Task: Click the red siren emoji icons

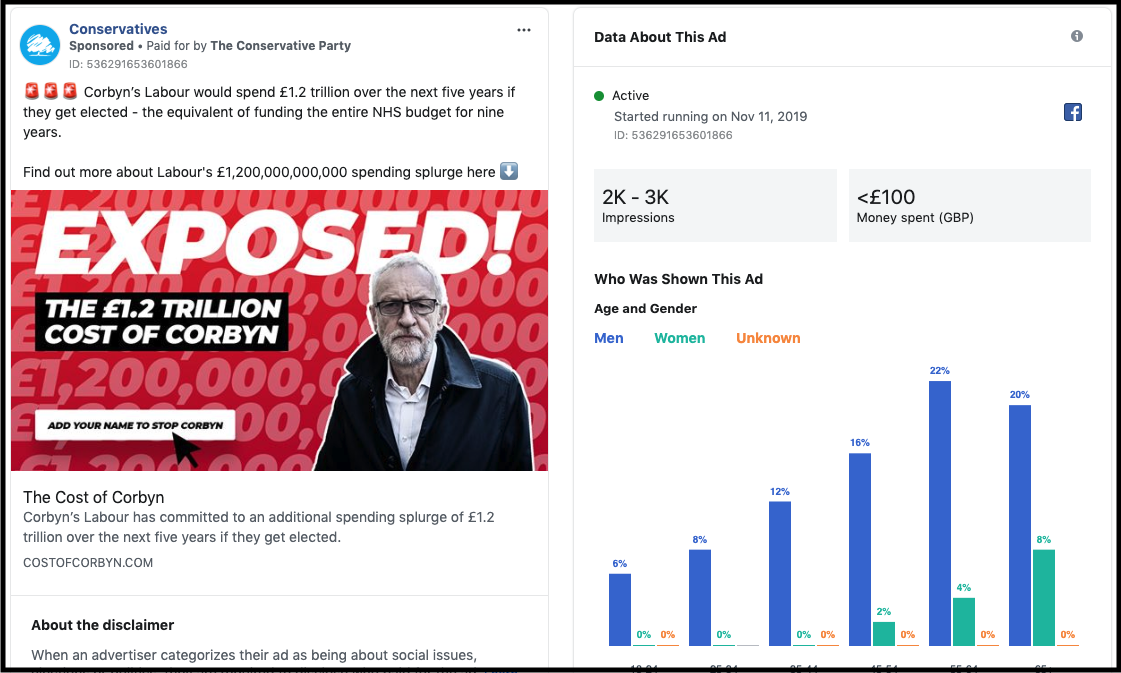Action: point(50,92)
